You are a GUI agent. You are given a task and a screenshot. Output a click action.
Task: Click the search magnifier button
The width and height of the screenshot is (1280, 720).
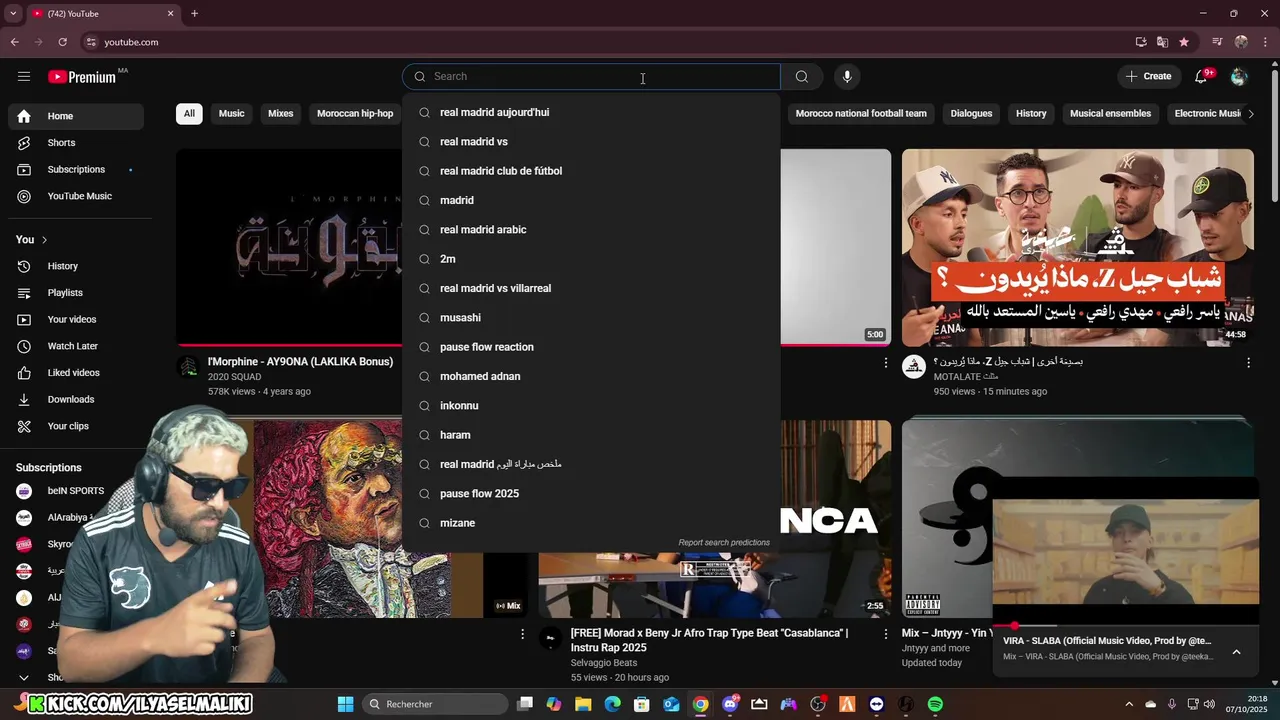[801, 76]
